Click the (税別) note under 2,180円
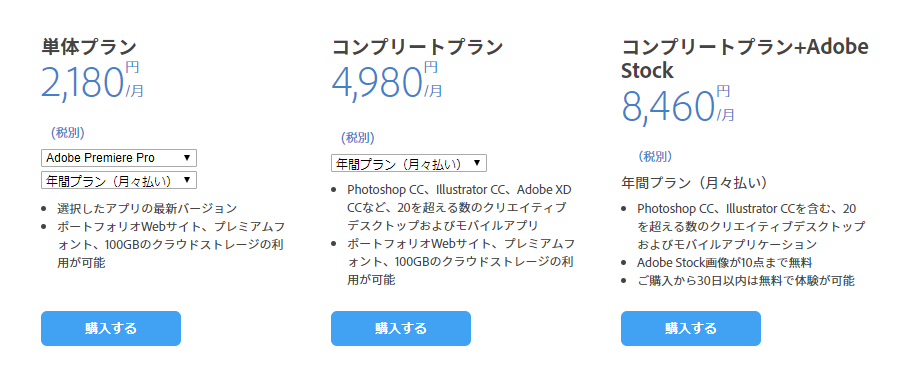This screenshot has height=368, width=897. pos(68,133)
